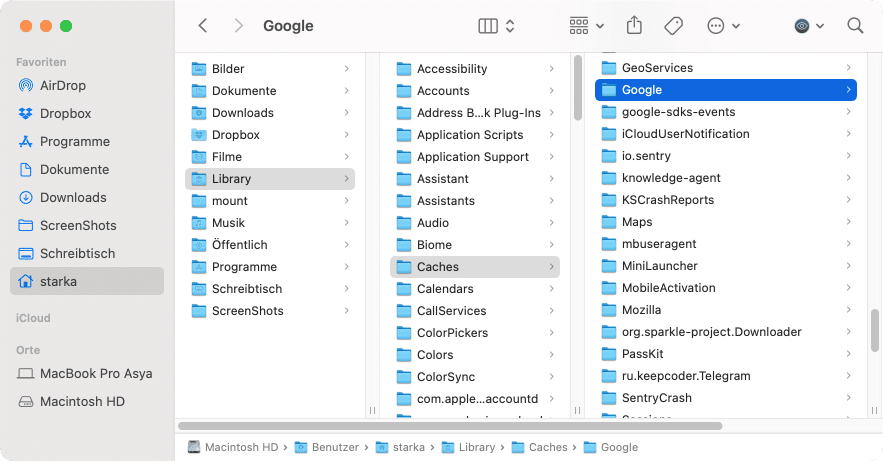
Task: Open the Audio folder
Action: [475, 223]
